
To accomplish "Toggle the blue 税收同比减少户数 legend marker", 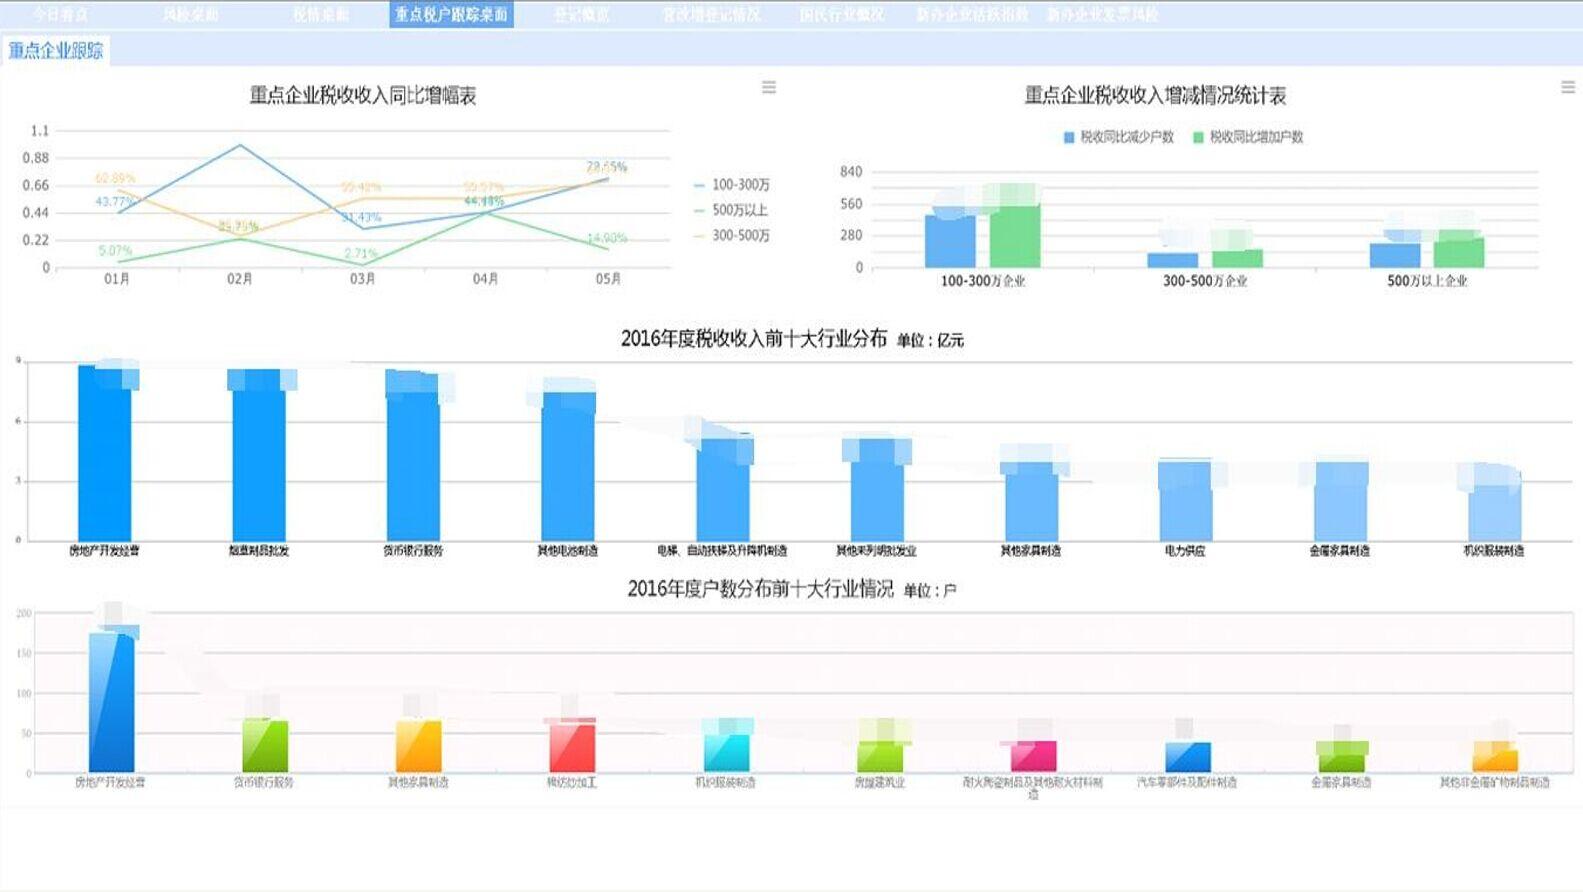I will click(1119, 137).
